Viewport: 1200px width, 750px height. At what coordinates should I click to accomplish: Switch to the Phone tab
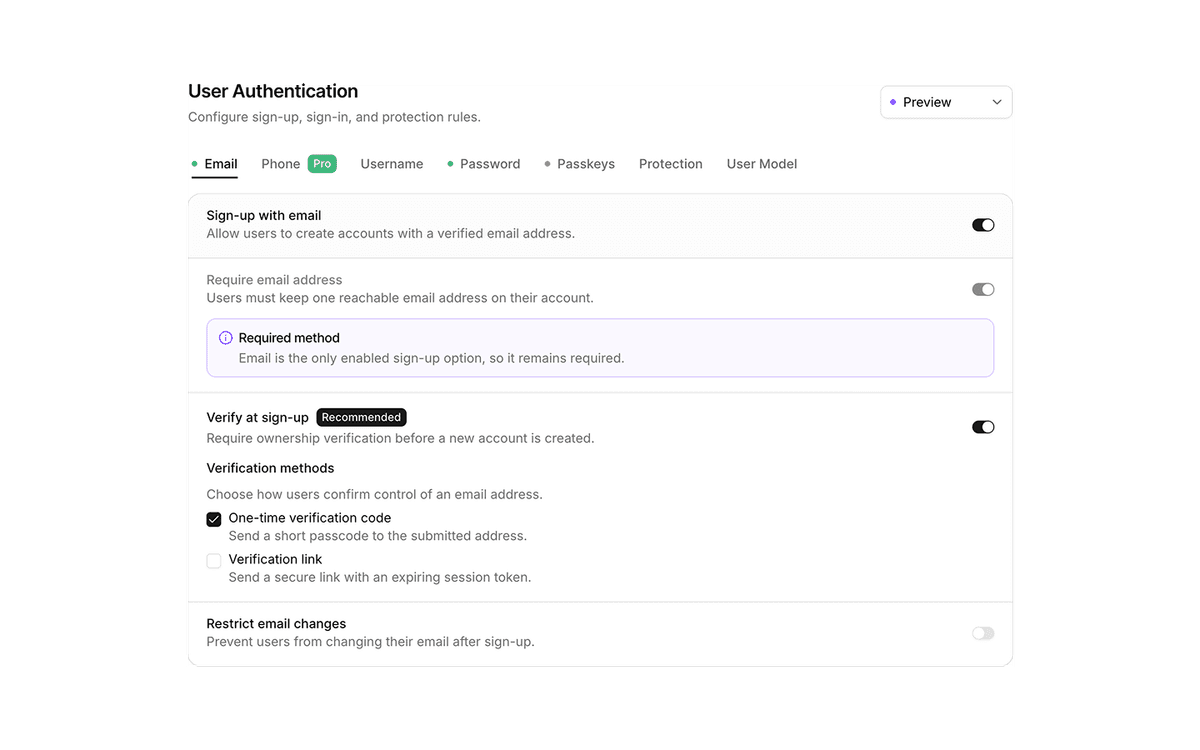click(x=281, y=164)
